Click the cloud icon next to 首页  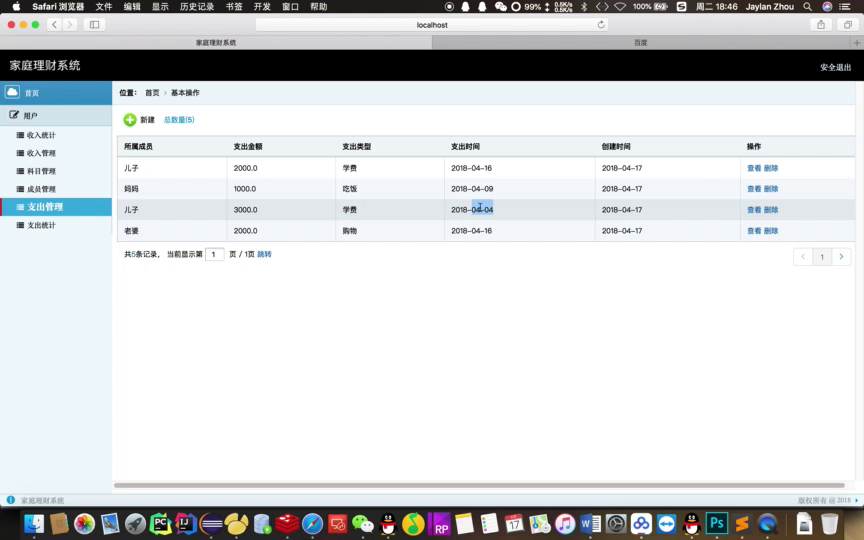(x=12, y=92)
